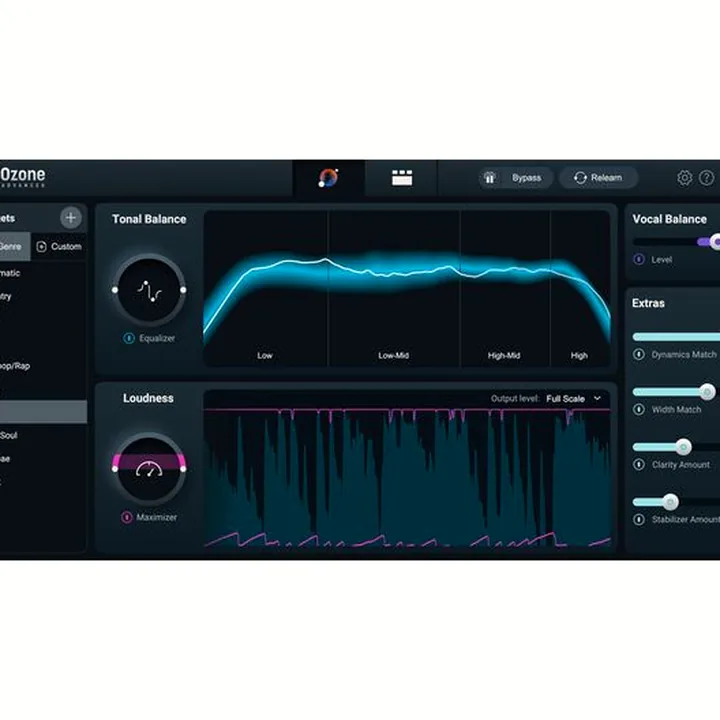Add a new target with plus button
This screenshot has width=720, height=720.
71,218
